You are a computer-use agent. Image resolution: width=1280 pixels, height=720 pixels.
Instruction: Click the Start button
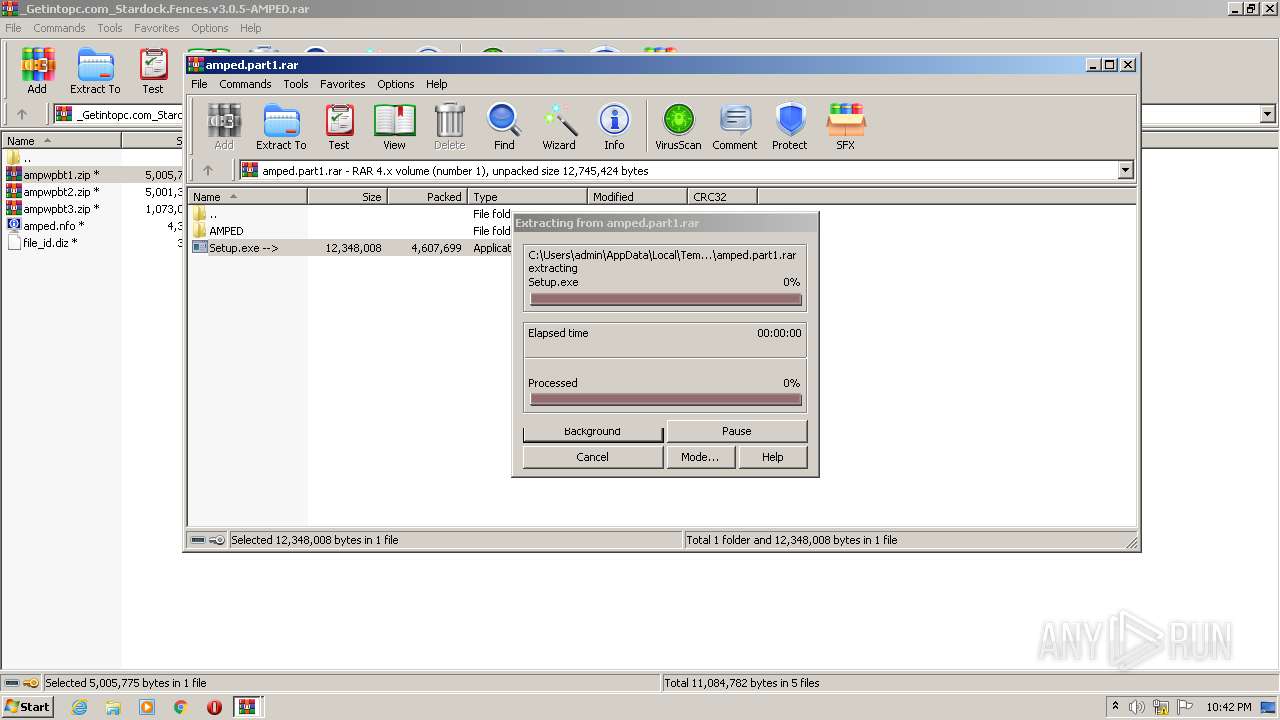tap(27, 707)
